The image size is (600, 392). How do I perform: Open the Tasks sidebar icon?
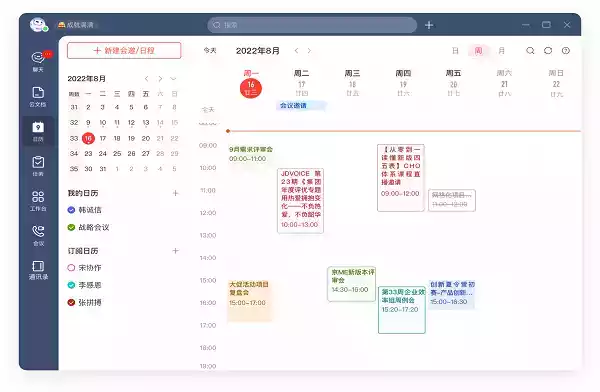coord(38,166)
